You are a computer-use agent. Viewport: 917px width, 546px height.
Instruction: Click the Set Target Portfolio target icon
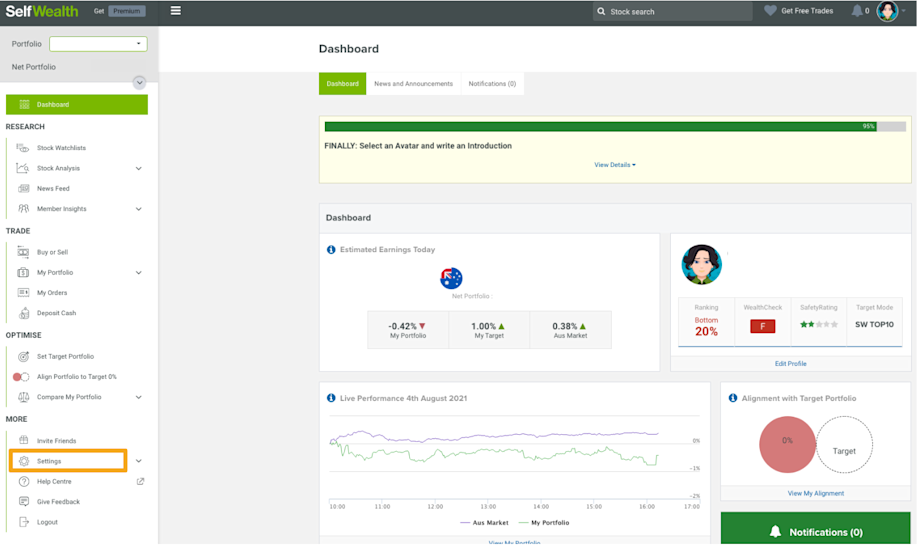click(23, 357)
